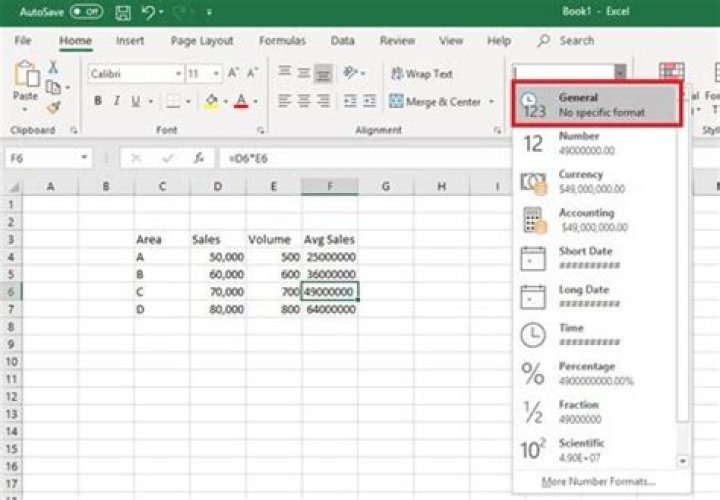
Task: Toggle Bold formatting
Action: pos(98,101)
